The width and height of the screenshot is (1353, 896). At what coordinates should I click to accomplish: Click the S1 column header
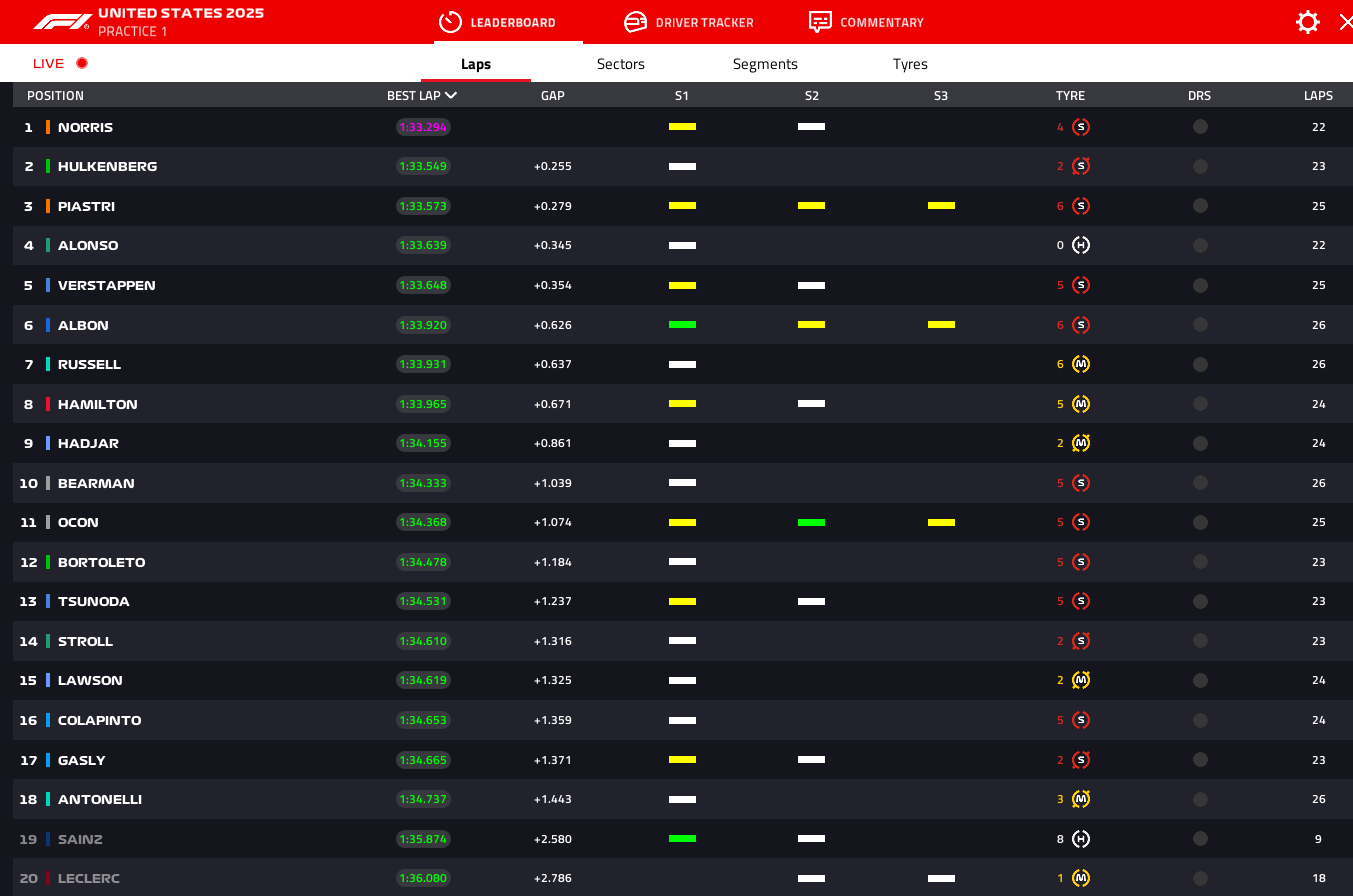pyautogui.click(x=682, y=96)
